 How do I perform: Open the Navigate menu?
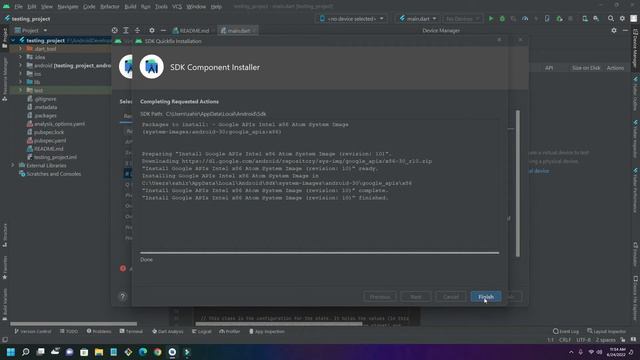[68, 7]
